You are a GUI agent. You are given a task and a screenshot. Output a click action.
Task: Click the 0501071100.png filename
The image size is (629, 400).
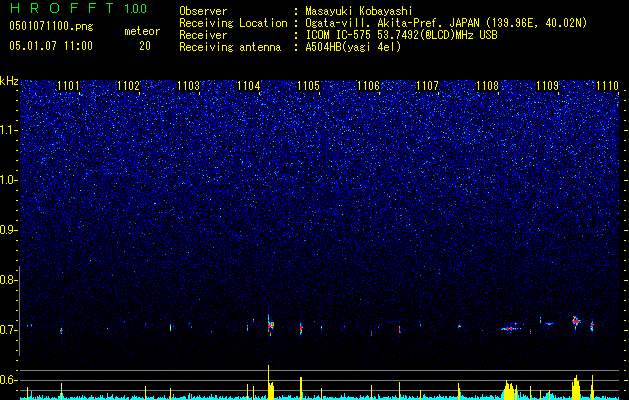(51, 27)
